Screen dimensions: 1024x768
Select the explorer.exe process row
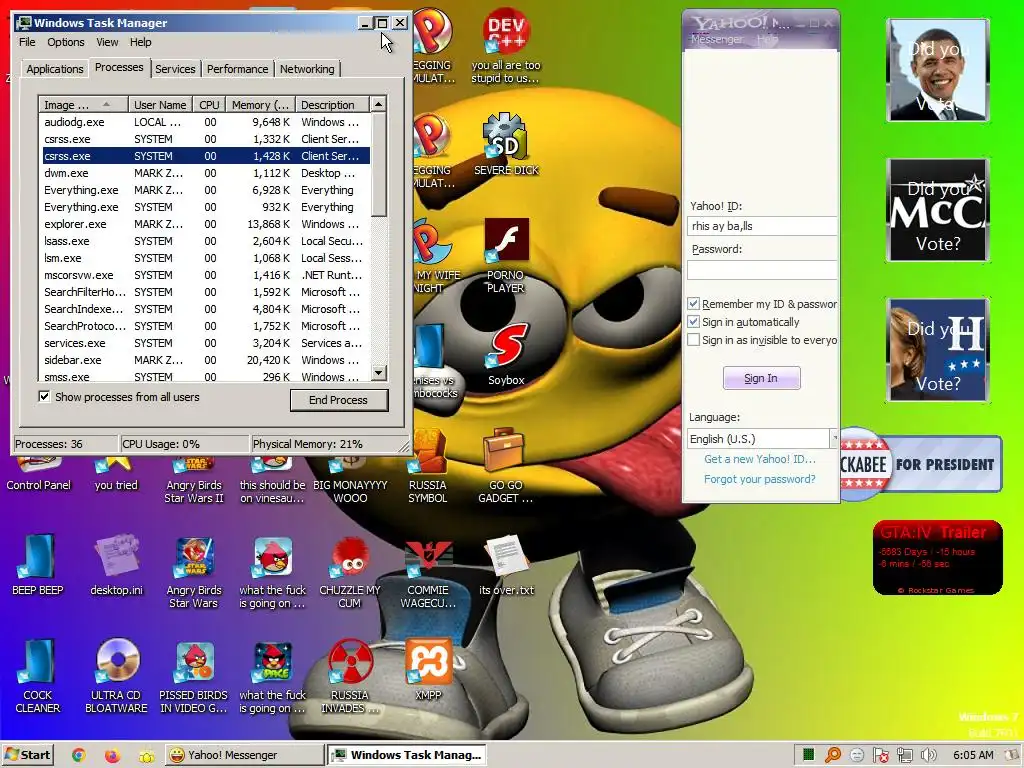[x=205, y=224]
